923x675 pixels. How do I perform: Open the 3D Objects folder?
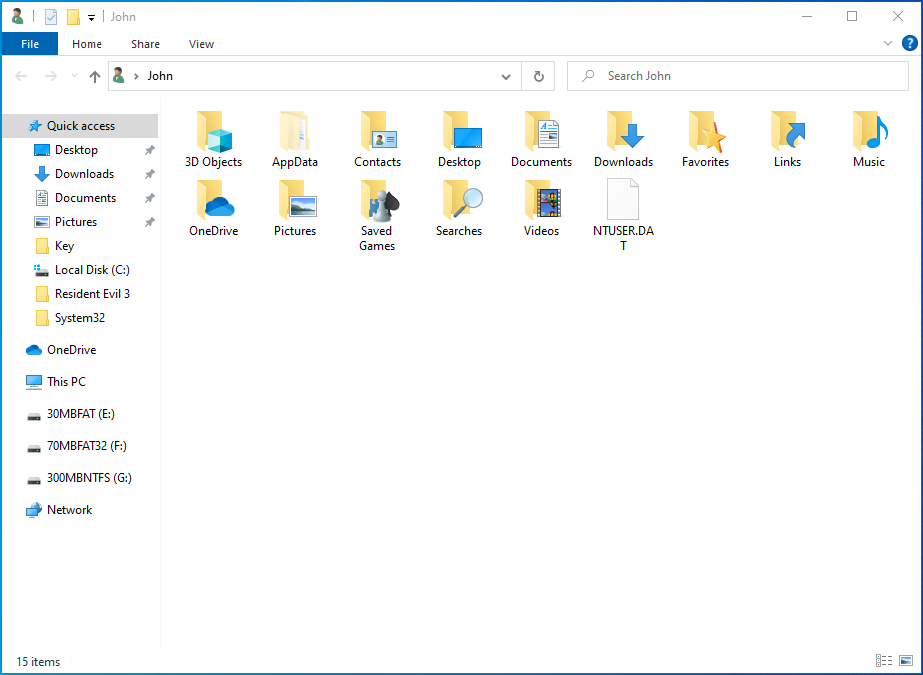pos(213,139)
